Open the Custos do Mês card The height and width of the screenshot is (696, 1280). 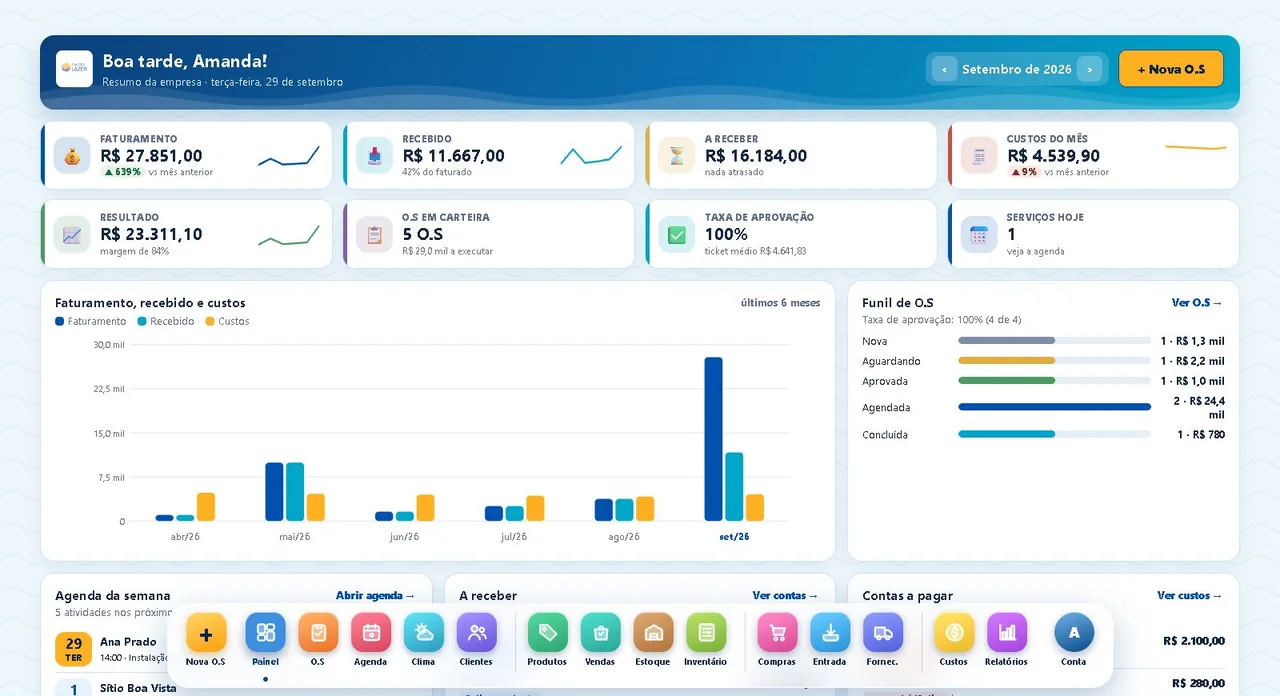(1094, 155)
